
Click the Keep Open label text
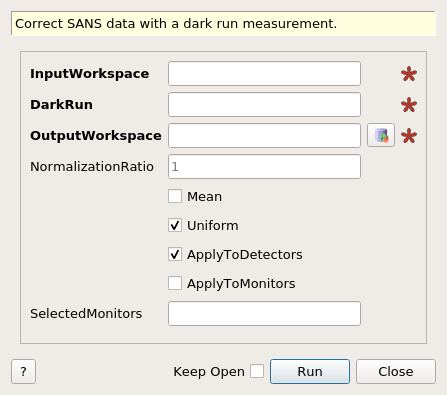click(209, 372)
